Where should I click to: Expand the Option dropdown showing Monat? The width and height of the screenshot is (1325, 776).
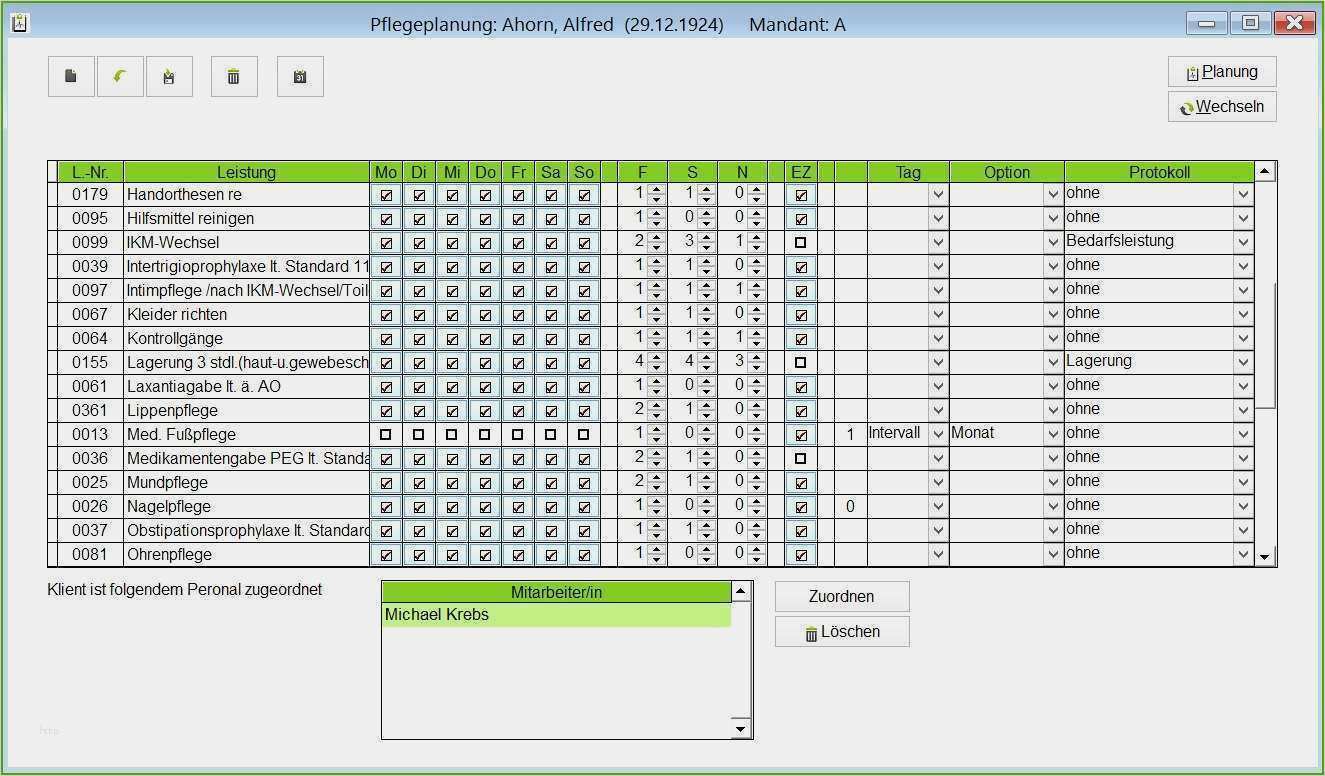coord(1052,434)
